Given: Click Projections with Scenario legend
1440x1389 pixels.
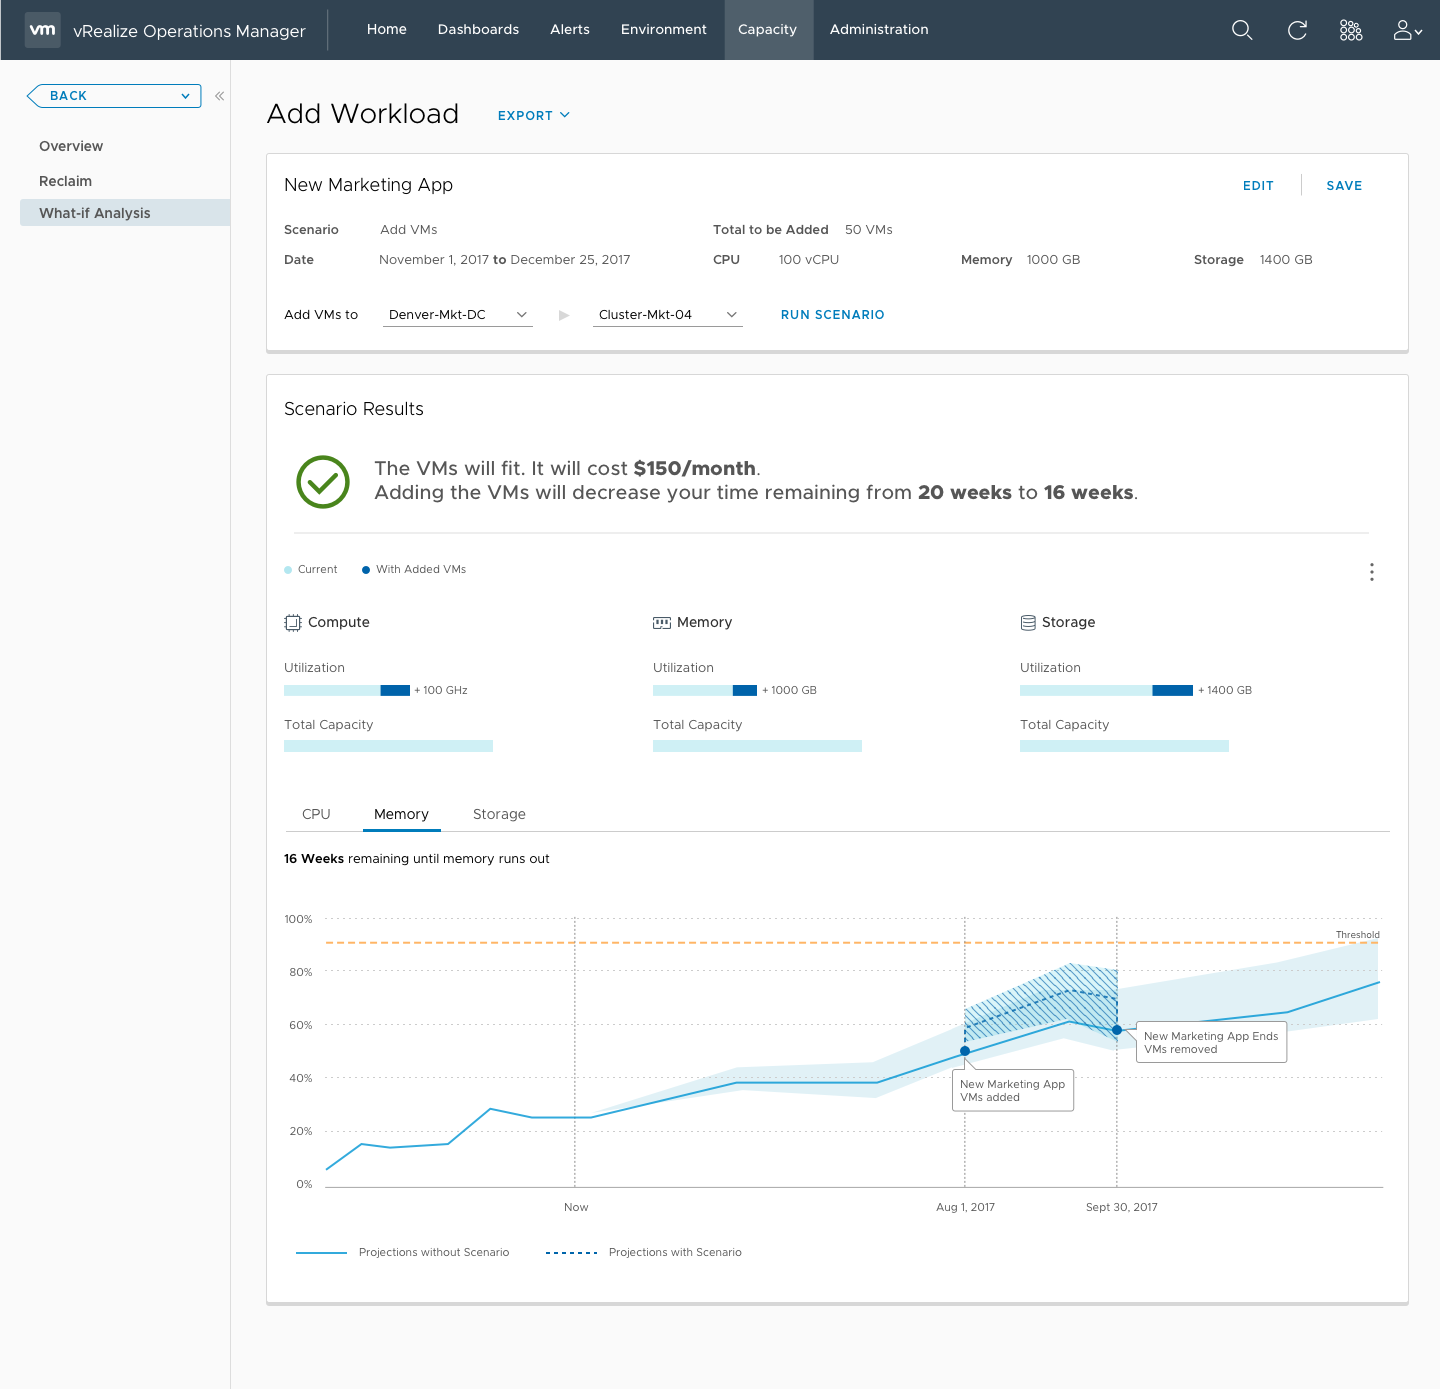Looking at the screenshot, I should click(x=644, y=1252).
